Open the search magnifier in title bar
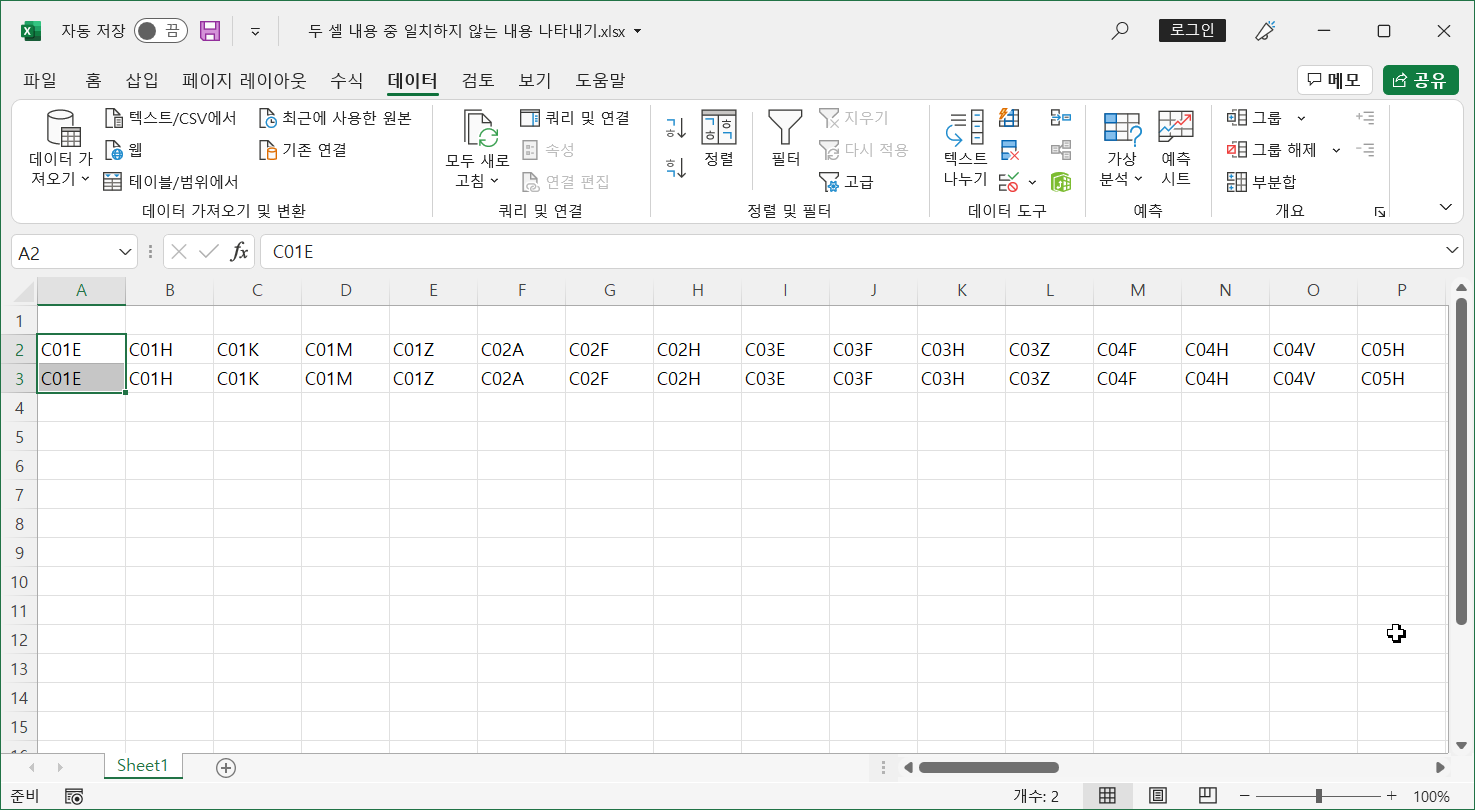Image resolution: width=1475 pixels, height=810 pixels. tap(1120, 31)
